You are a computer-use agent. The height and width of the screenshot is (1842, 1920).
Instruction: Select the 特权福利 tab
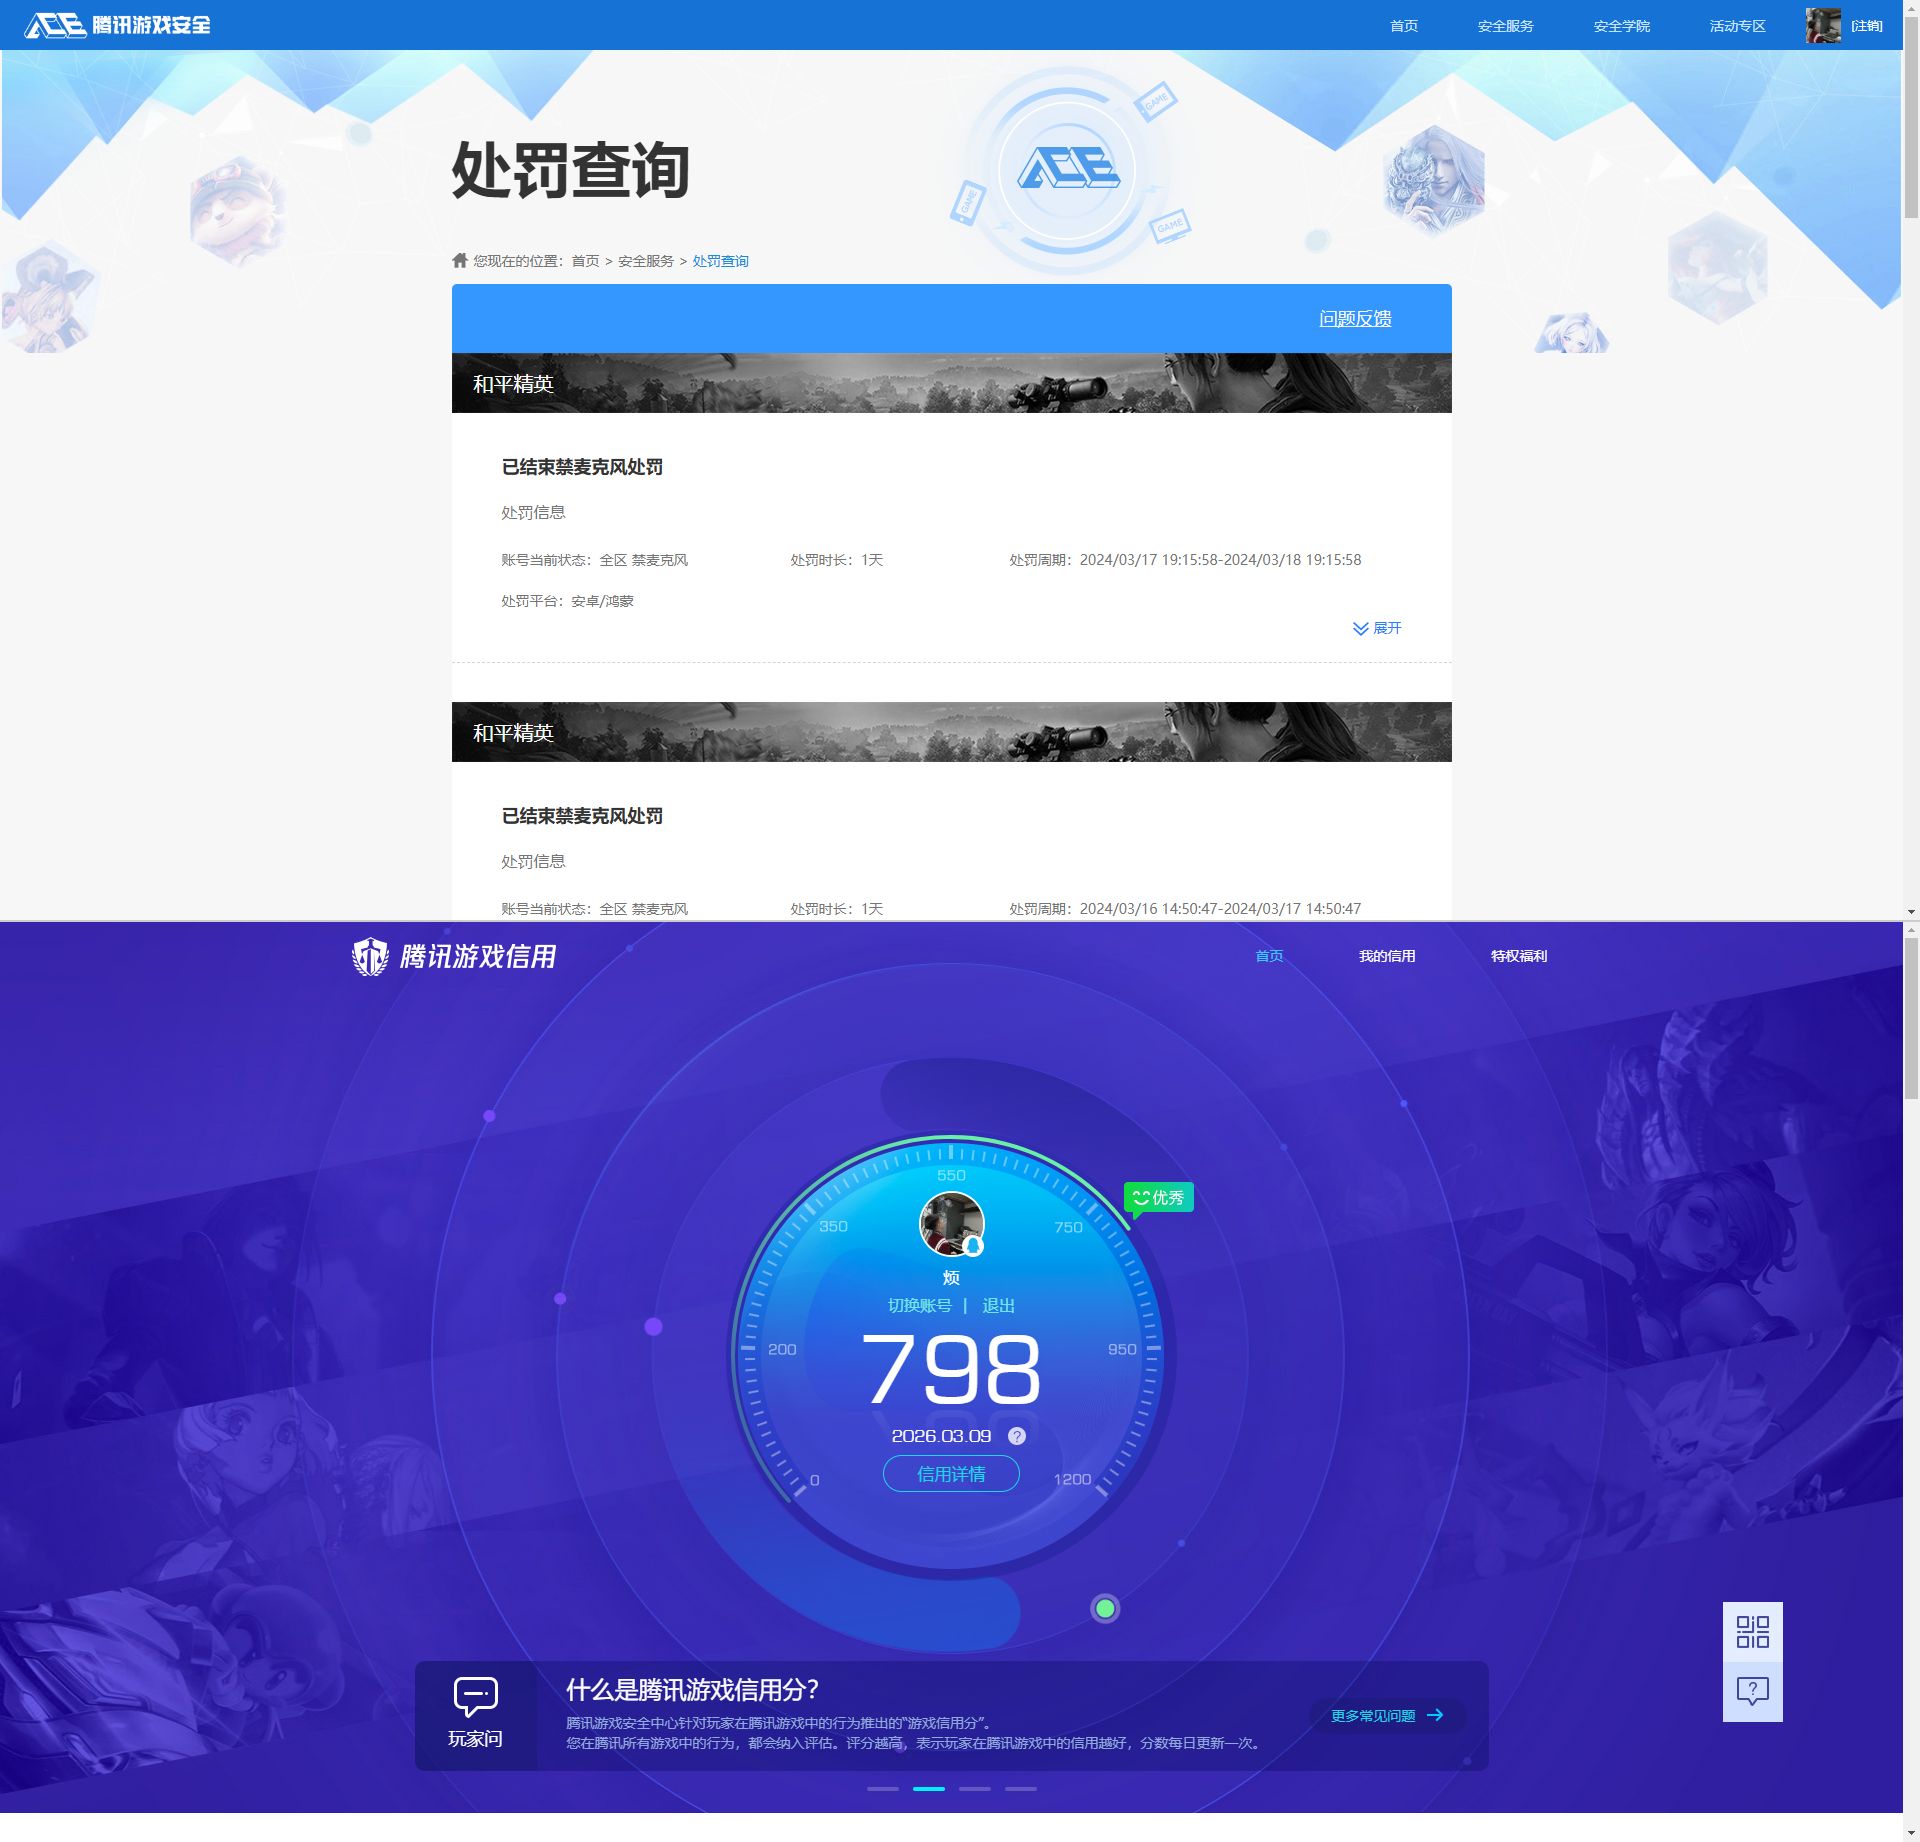1516,956
